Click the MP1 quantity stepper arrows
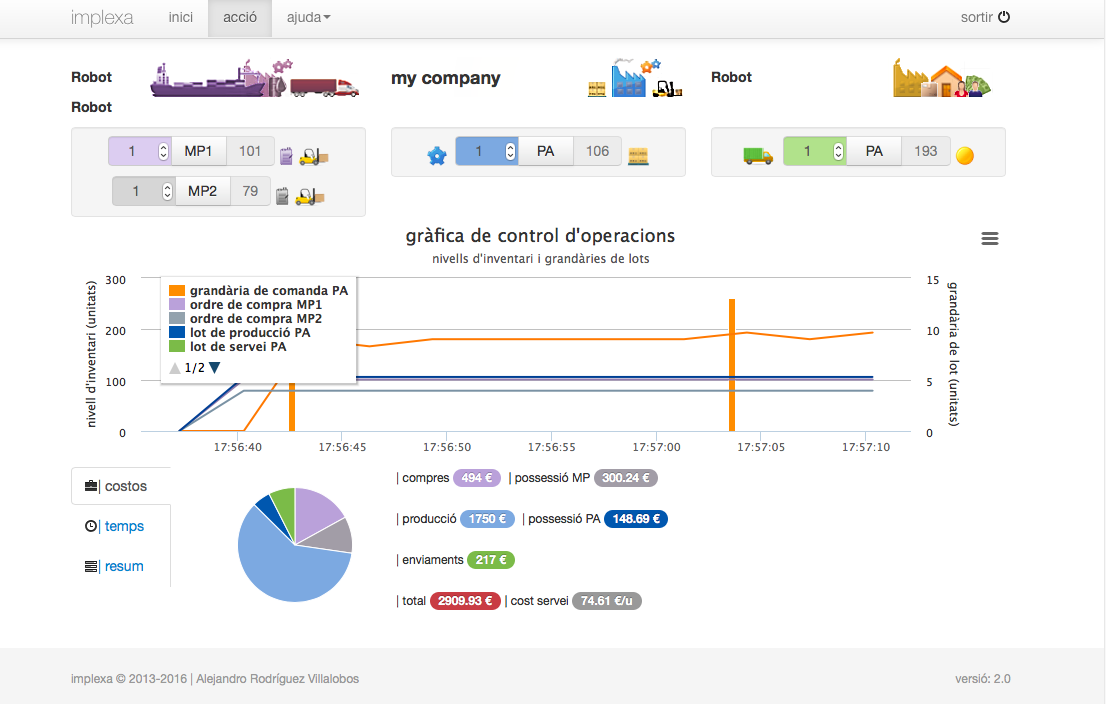The width and height of the screenshot is (1106, 704). [164, 152]
